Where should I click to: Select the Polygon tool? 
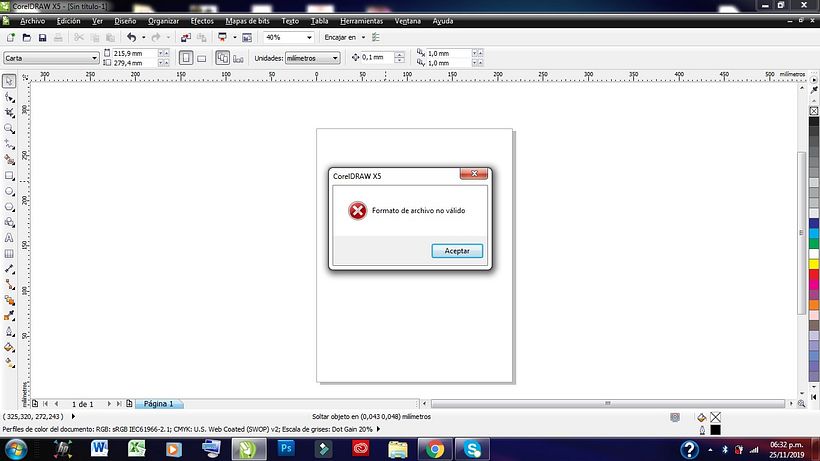coord(9,206)
